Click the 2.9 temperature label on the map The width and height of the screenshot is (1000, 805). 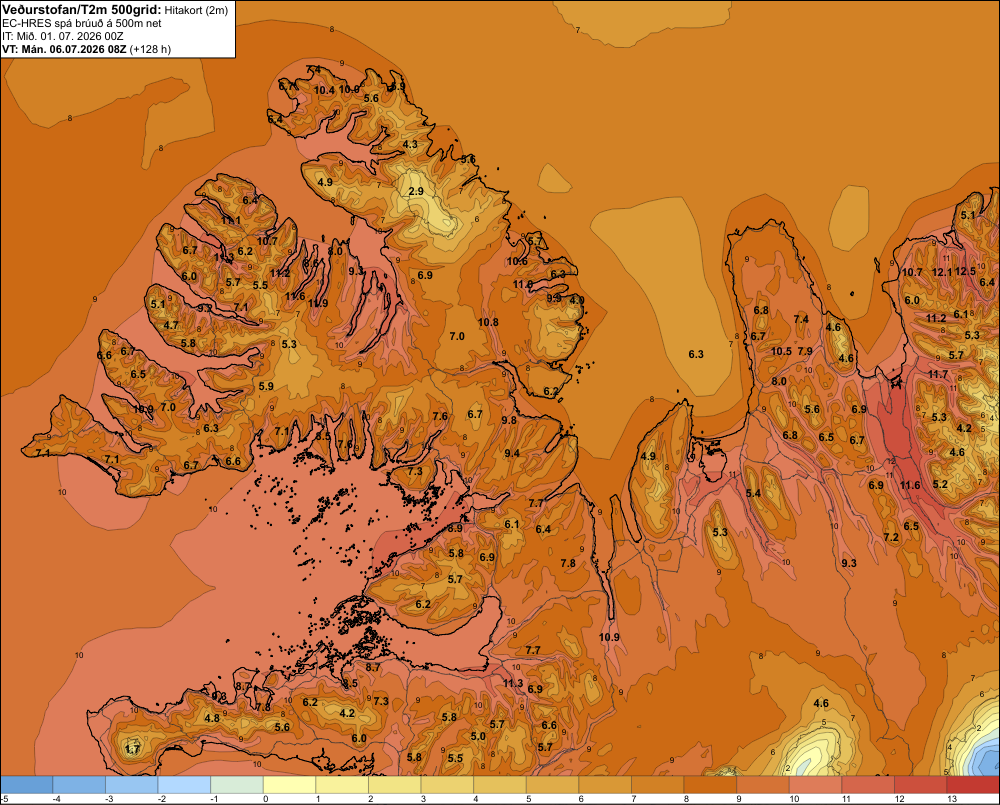[x=416, y=191]
